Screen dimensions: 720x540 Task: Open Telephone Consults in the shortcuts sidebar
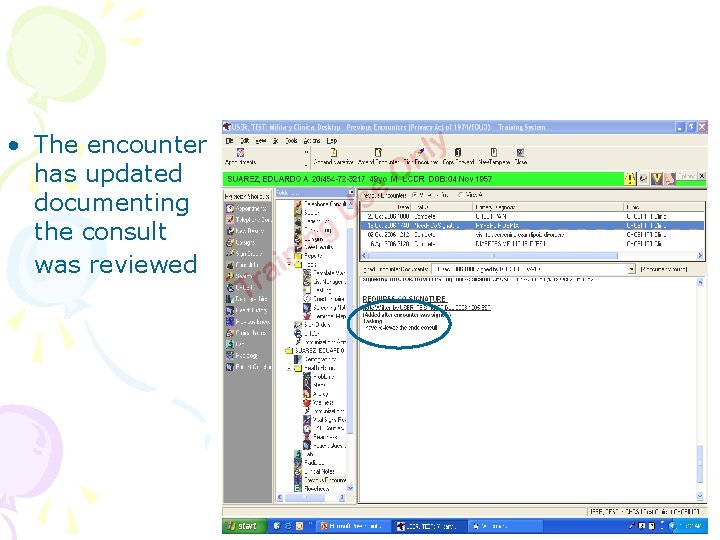tap(248, 220)
